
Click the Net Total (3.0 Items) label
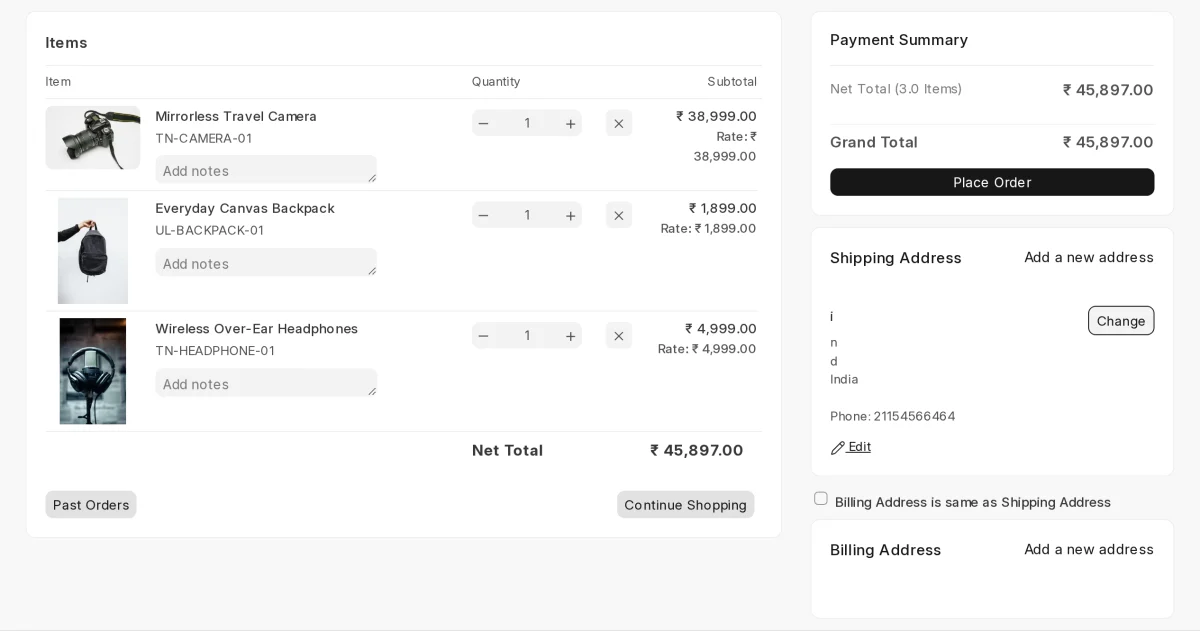tap(896, 89)
